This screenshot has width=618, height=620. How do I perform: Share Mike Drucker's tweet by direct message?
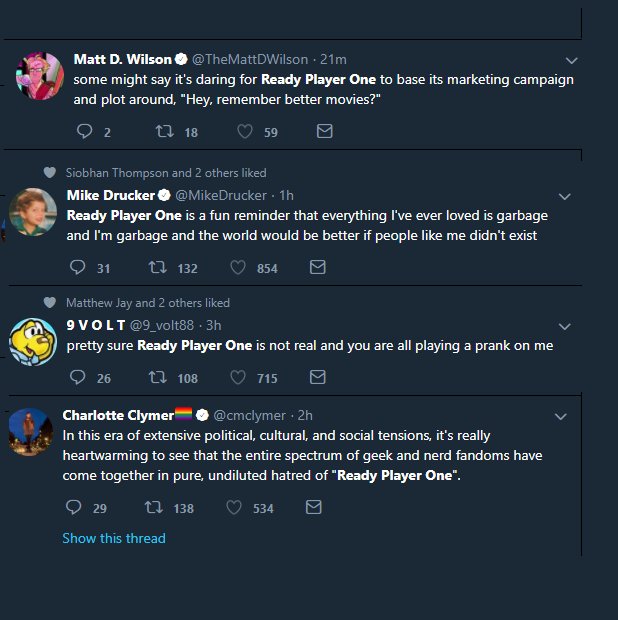click(x=317, y=267)
